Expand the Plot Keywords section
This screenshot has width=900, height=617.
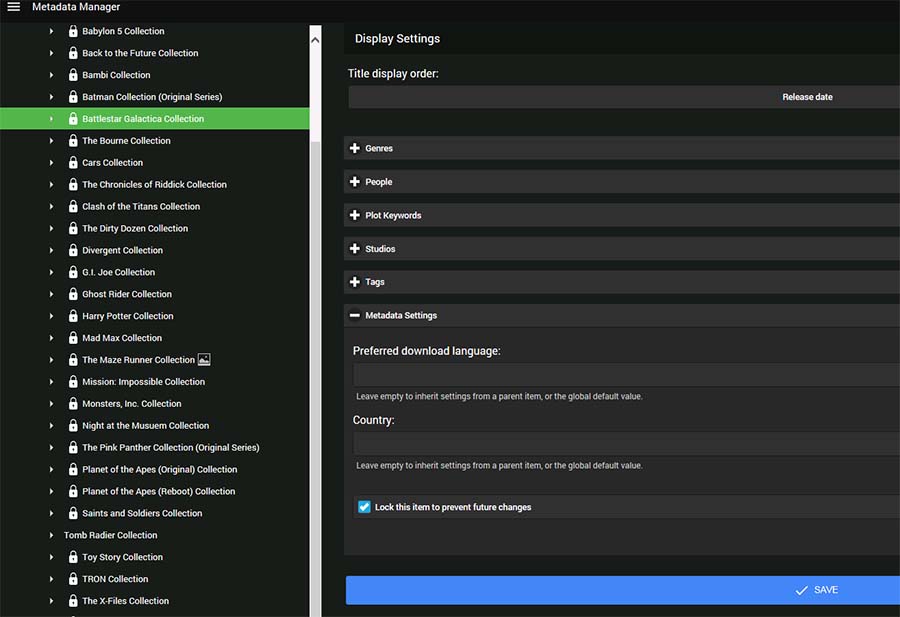point(392,216)
